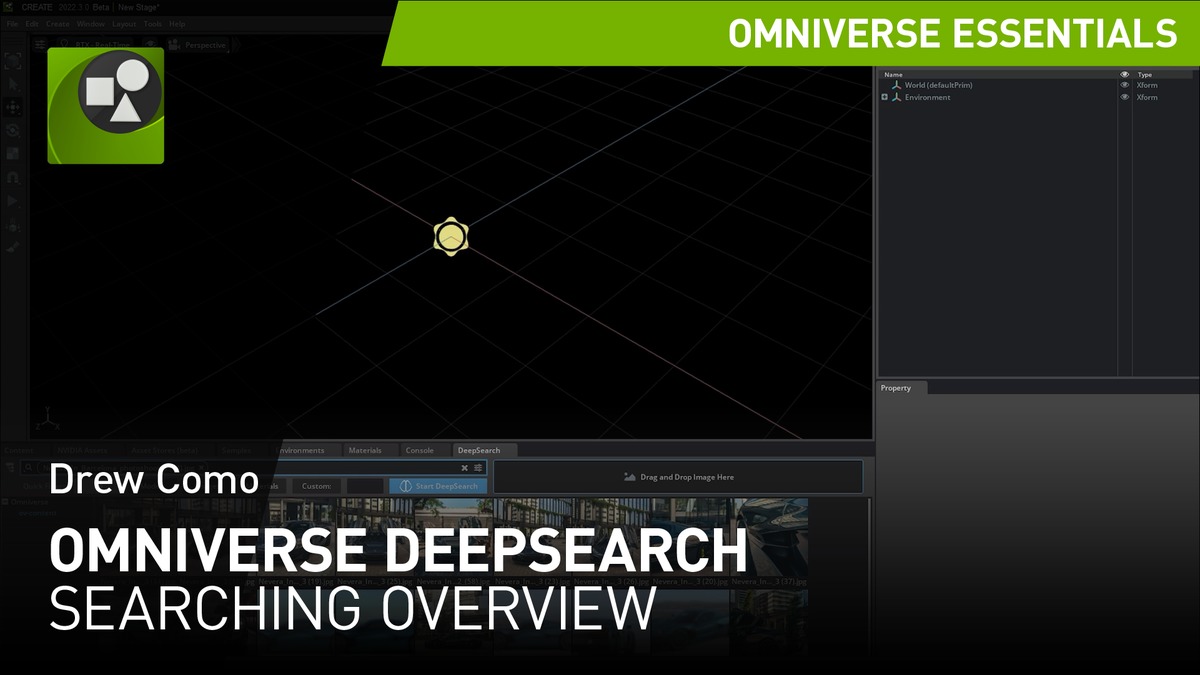Screen dimensions: 1200x675
Task: Click the eye column header in Stage
Action: [1124, 74]
